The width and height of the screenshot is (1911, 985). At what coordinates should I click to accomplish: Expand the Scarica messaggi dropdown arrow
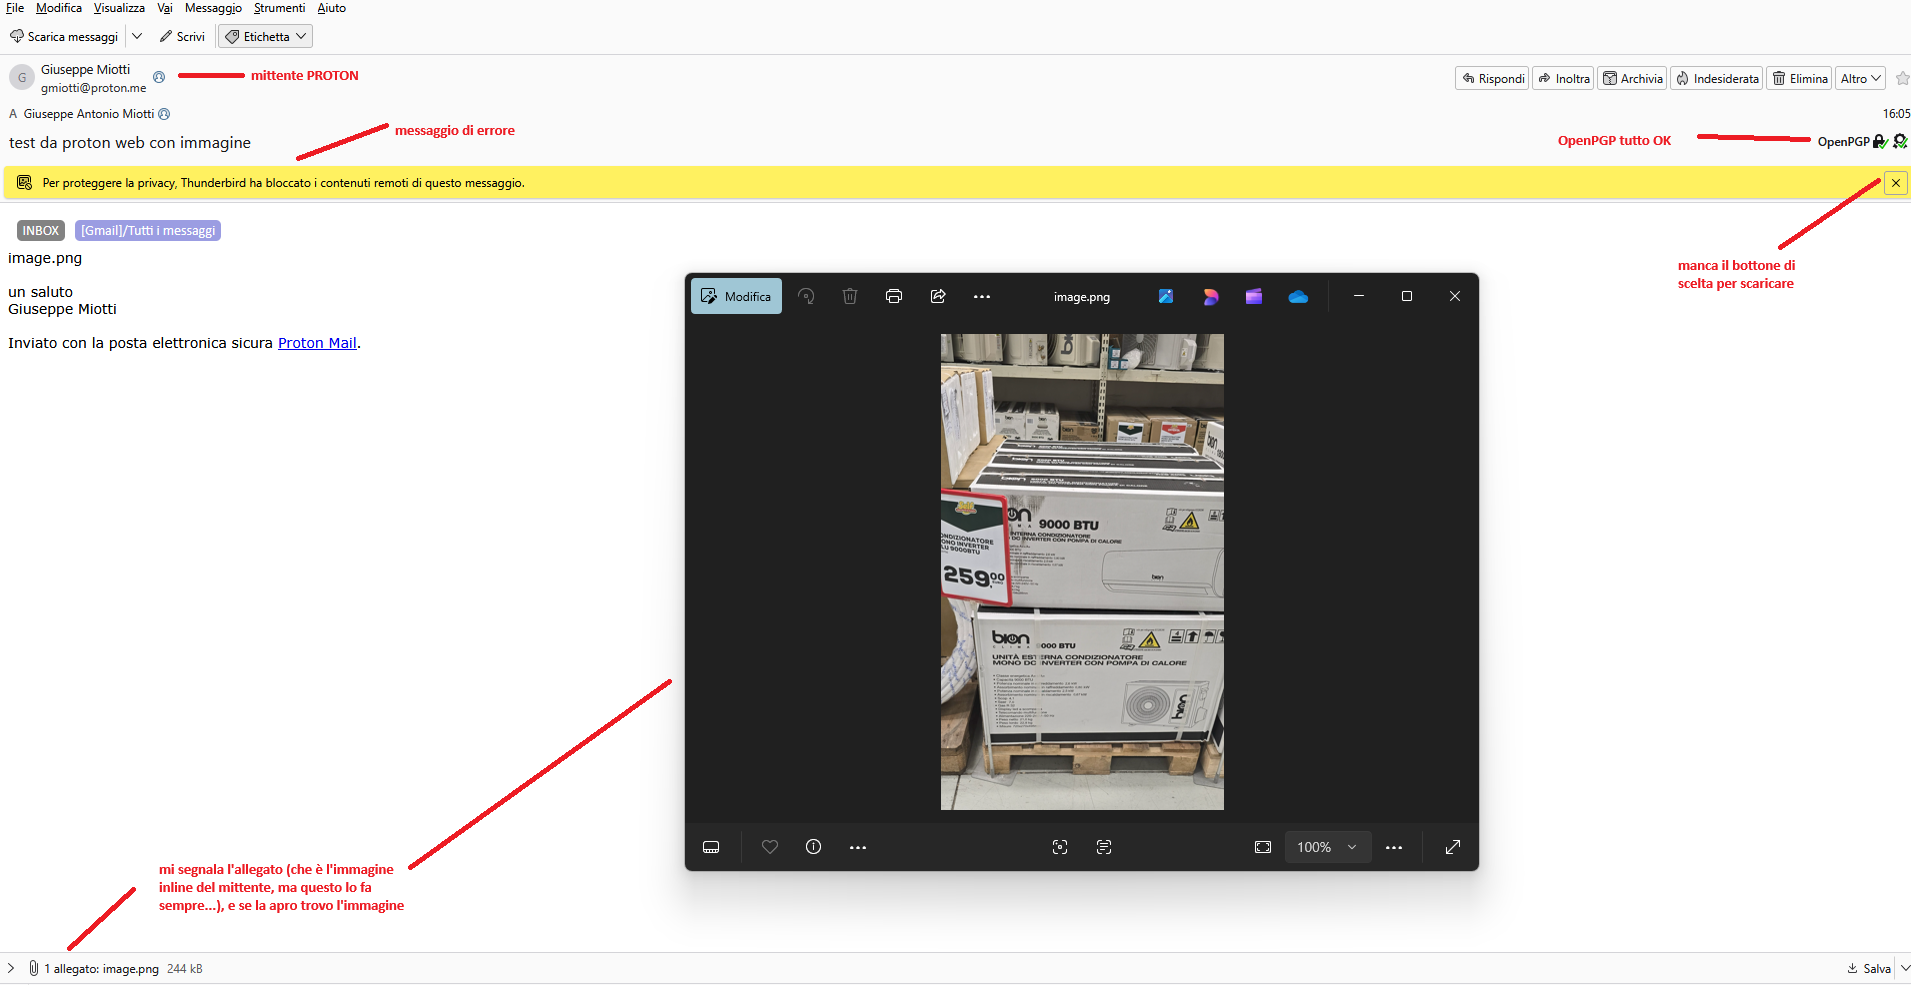(x=137, y=37)
